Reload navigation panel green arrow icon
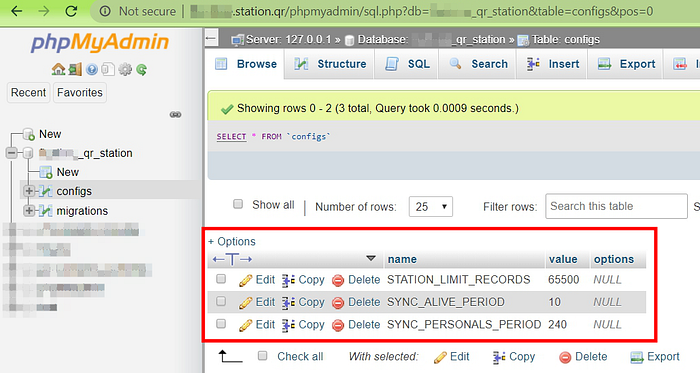Screen dimensions: 700x373 (x=142, y=69)
